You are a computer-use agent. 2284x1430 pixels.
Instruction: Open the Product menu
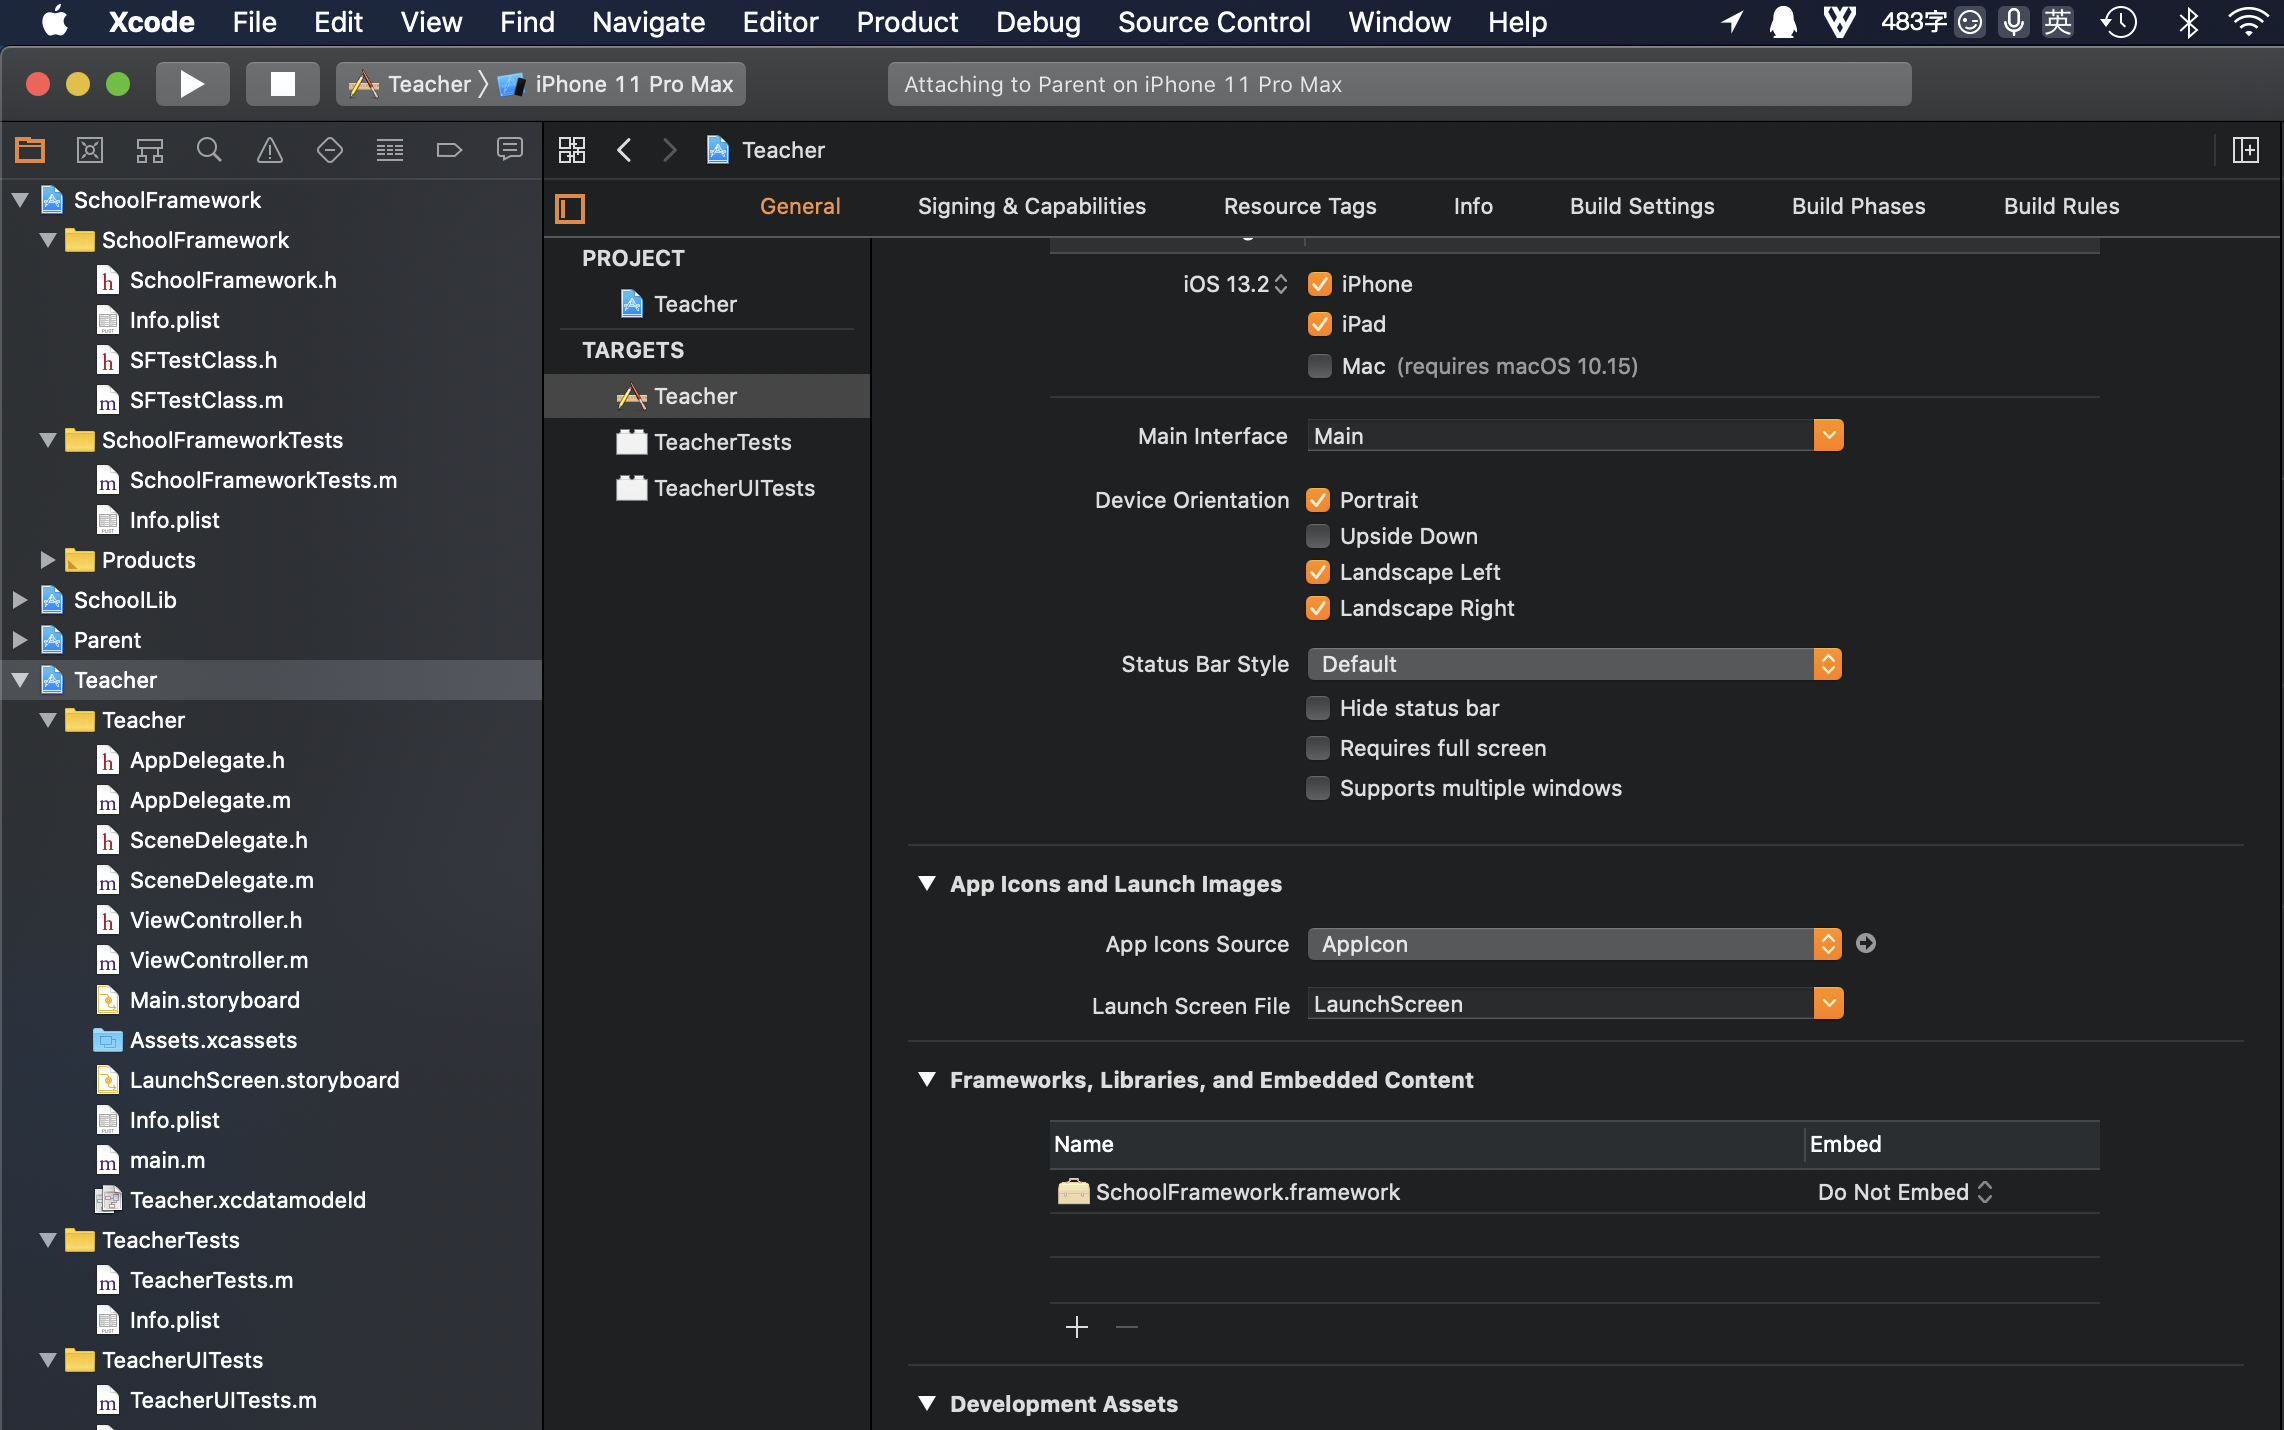click(x=907, y=22)
